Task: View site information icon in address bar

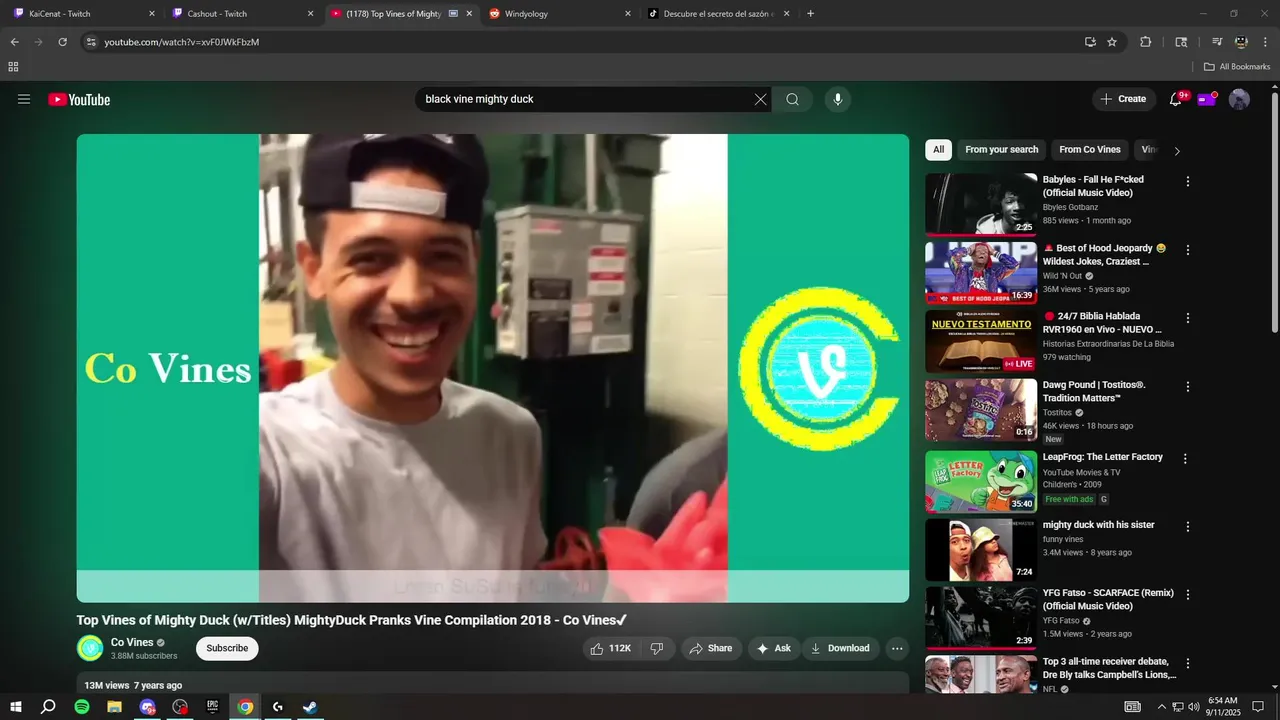Action: click(x=91, y=42)
